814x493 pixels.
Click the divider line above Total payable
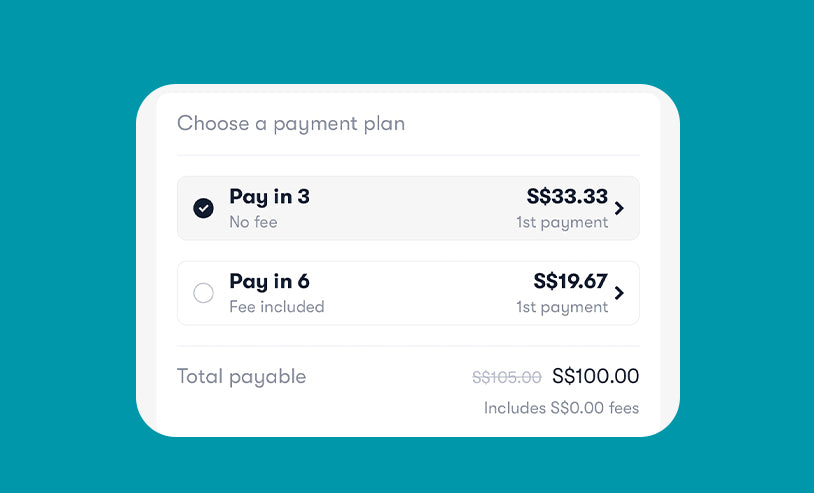pos(408,346)
